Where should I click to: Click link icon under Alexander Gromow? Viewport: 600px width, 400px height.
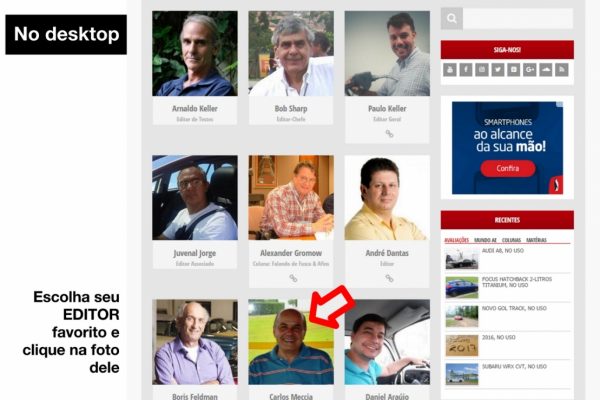[x=293, y=278]
